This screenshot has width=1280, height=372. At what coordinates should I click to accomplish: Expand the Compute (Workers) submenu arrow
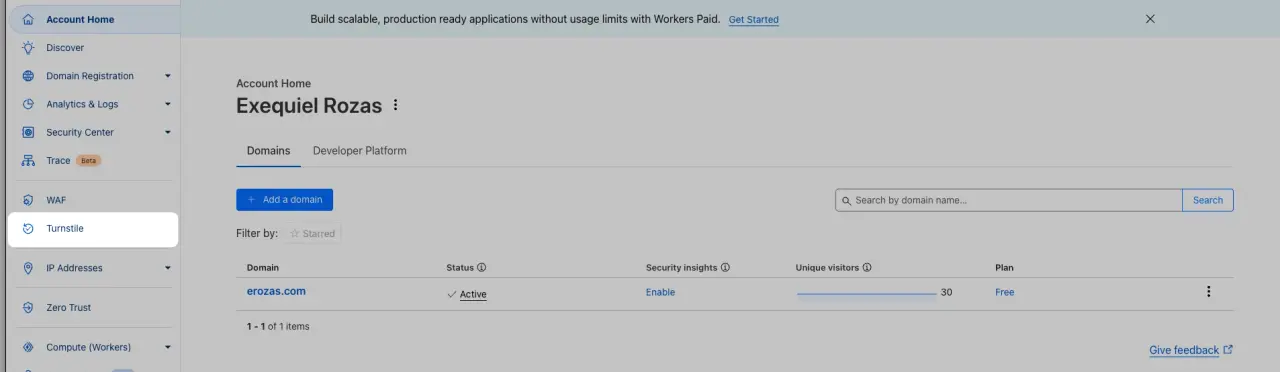click(168, 348)
